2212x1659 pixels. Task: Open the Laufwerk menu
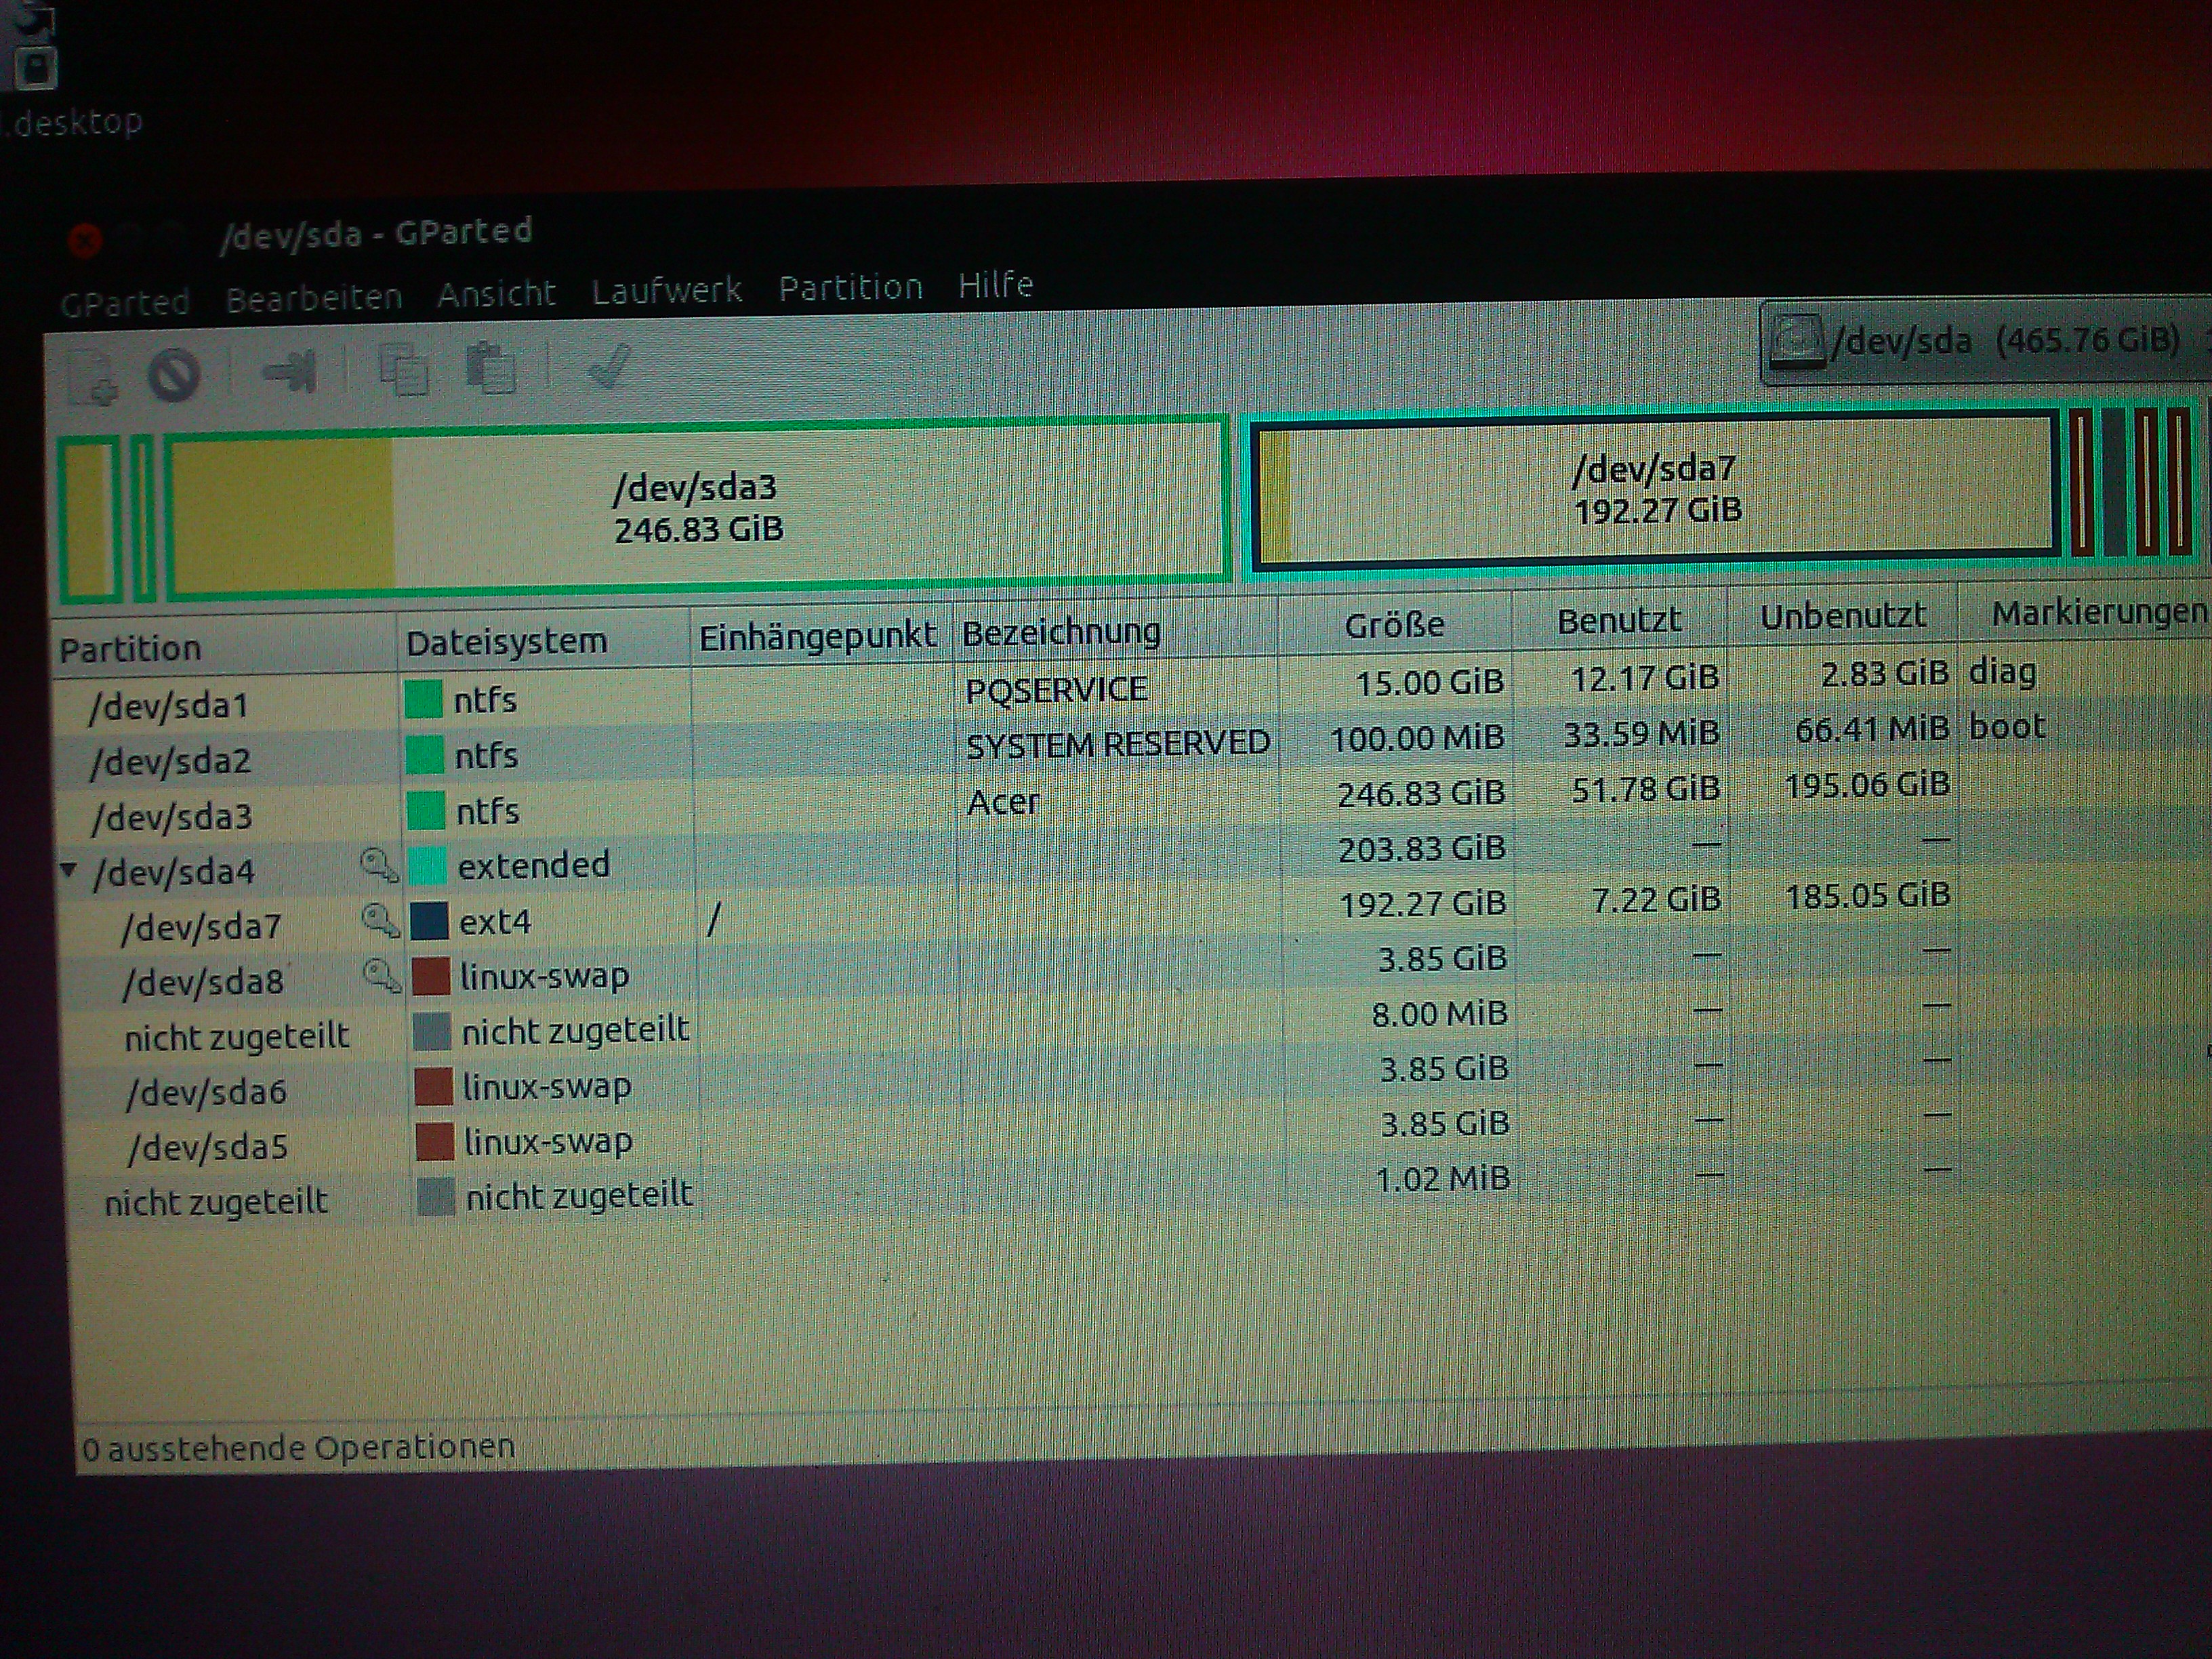click(x=667, y=291)
